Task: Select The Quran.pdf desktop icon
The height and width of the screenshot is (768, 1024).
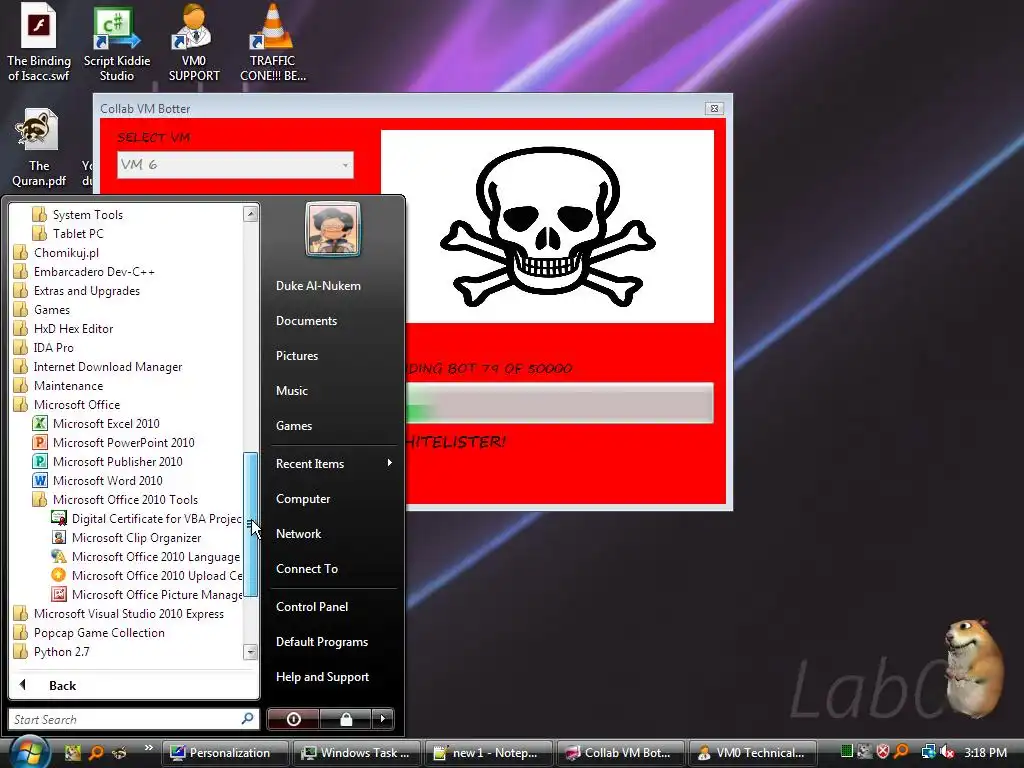Action: point(39,148)
